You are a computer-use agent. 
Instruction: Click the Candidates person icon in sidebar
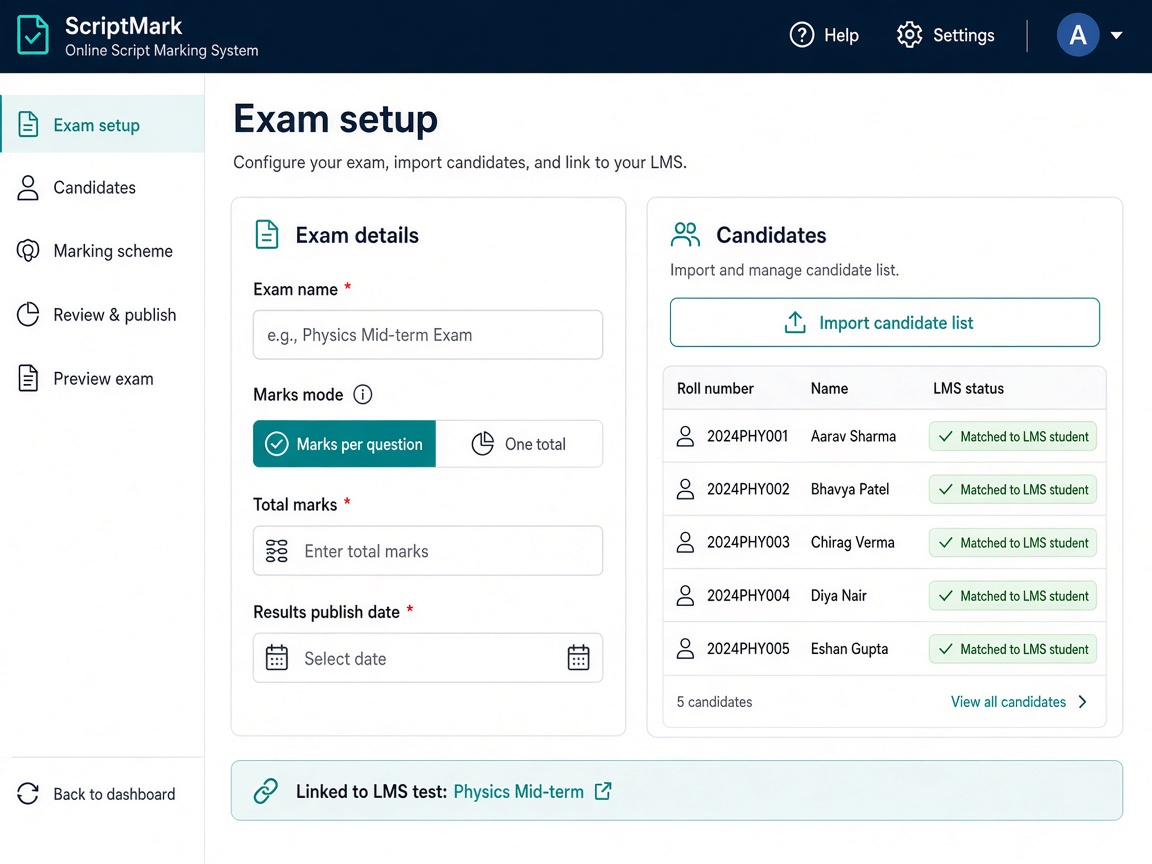tap(28, 188)
